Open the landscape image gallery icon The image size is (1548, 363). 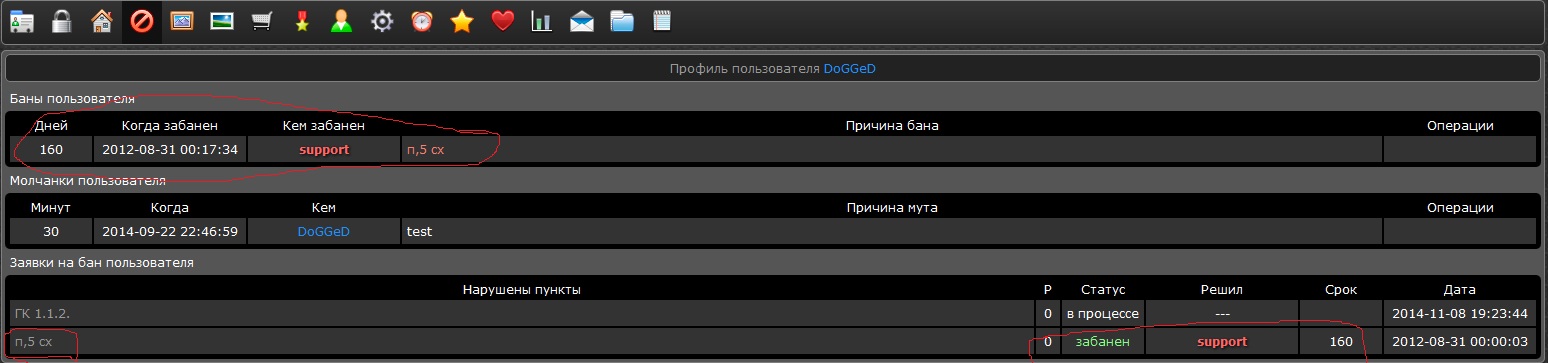[x=221, y=21]
